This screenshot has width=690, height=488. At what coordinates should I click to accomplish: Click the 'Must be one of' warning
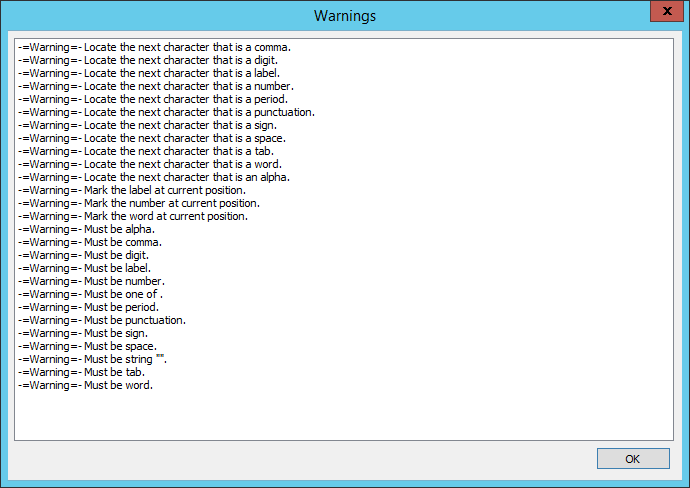click(90, 294)
